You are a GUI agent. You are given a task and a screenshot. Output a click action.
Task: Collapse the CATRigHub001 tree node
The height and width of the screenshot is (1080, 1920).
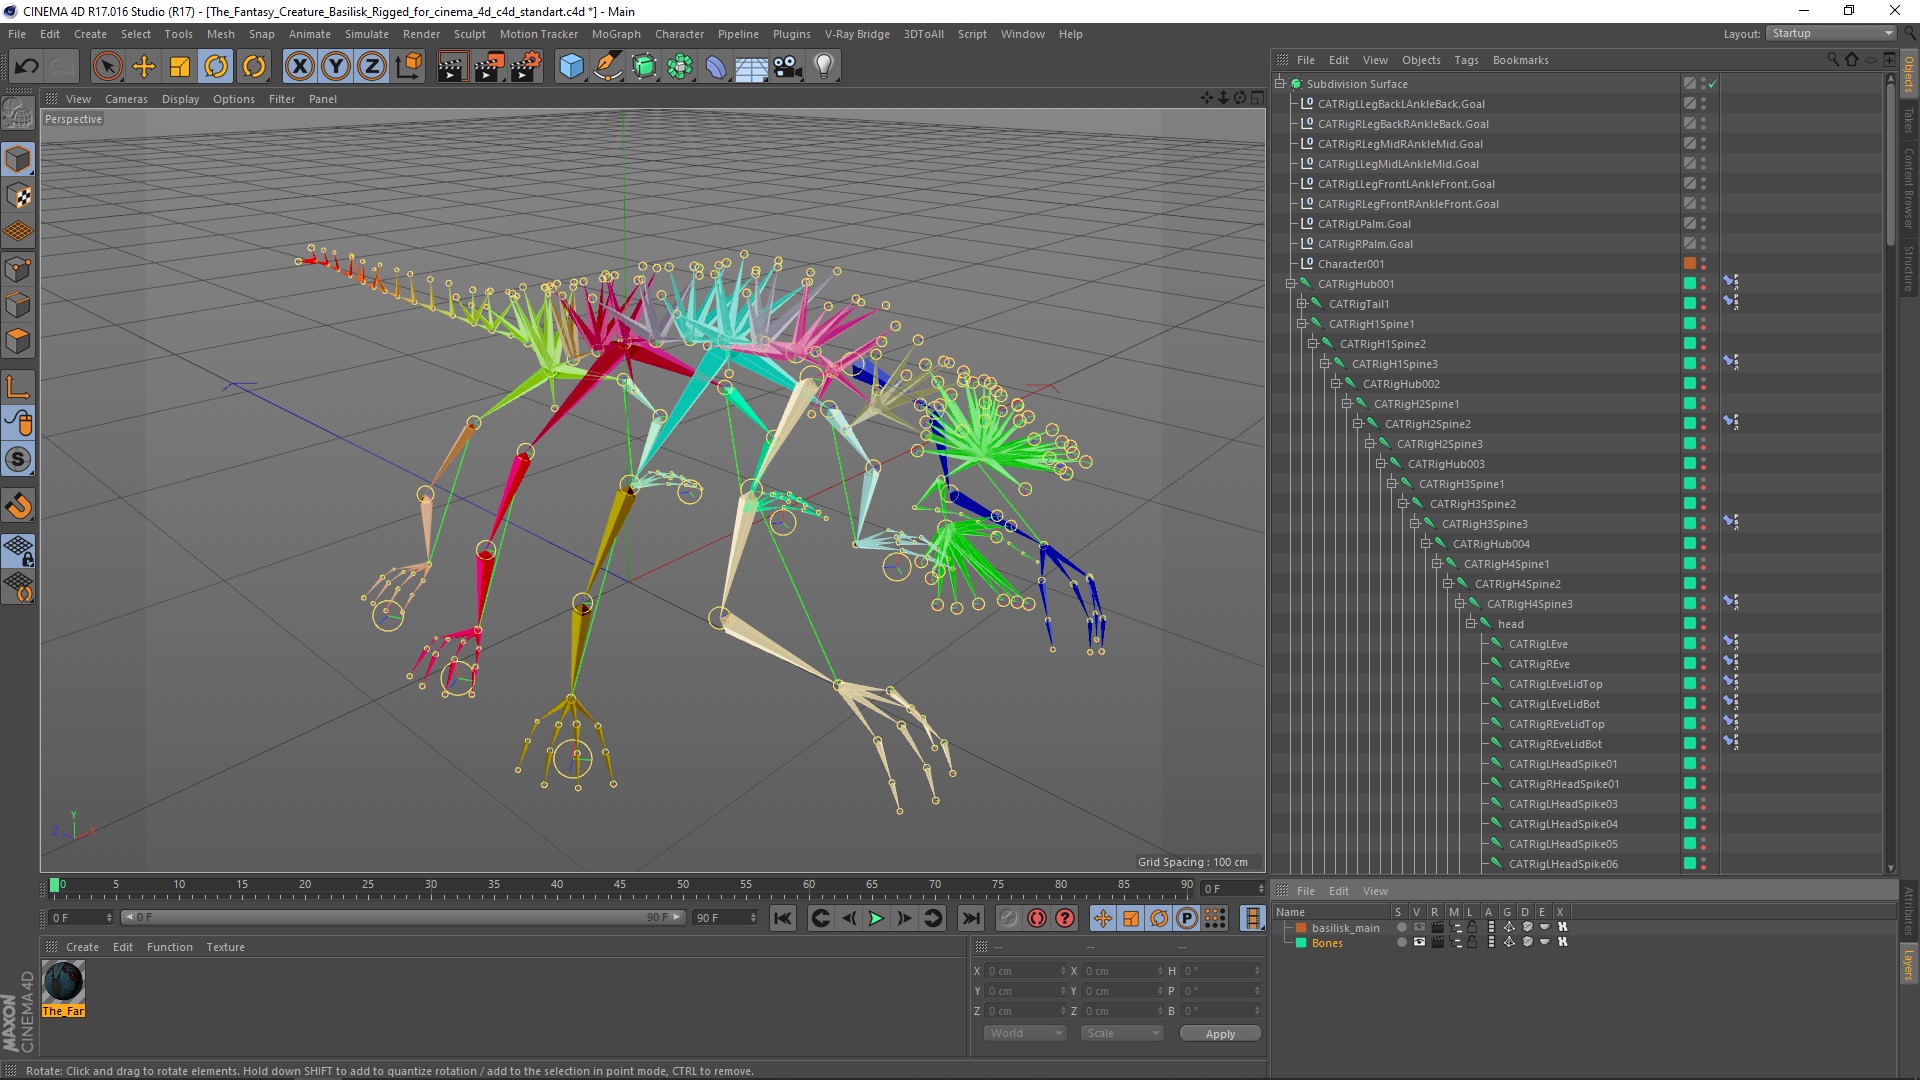[1291, 284]
